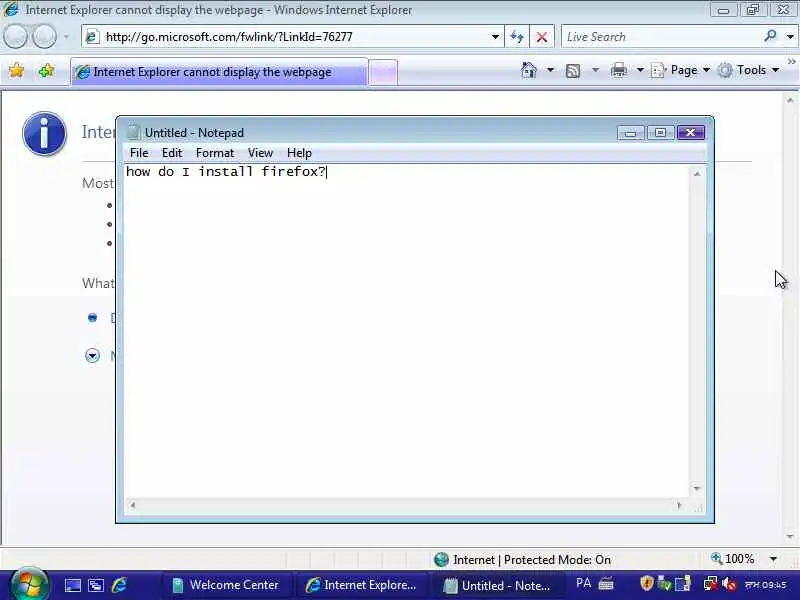Expand the address bar history dropdown

pos(495,37)
